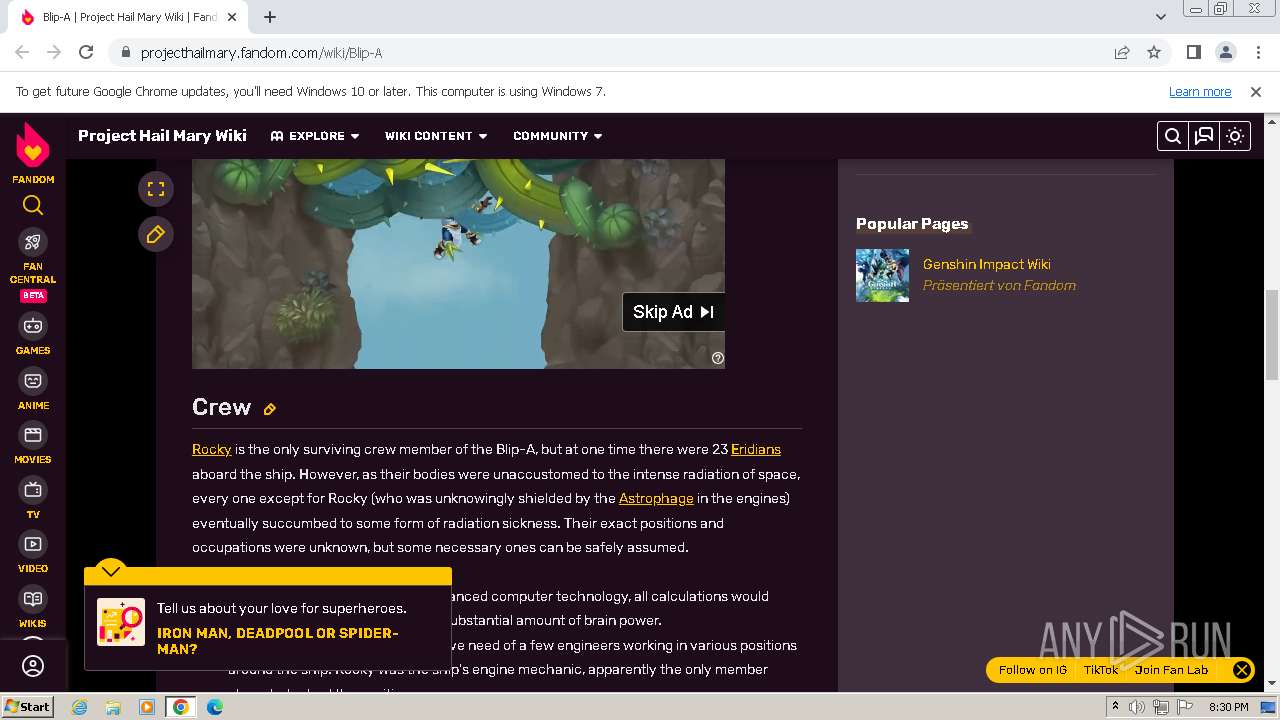Open the COMMUNITY dropdown menu

coord(558,136)
